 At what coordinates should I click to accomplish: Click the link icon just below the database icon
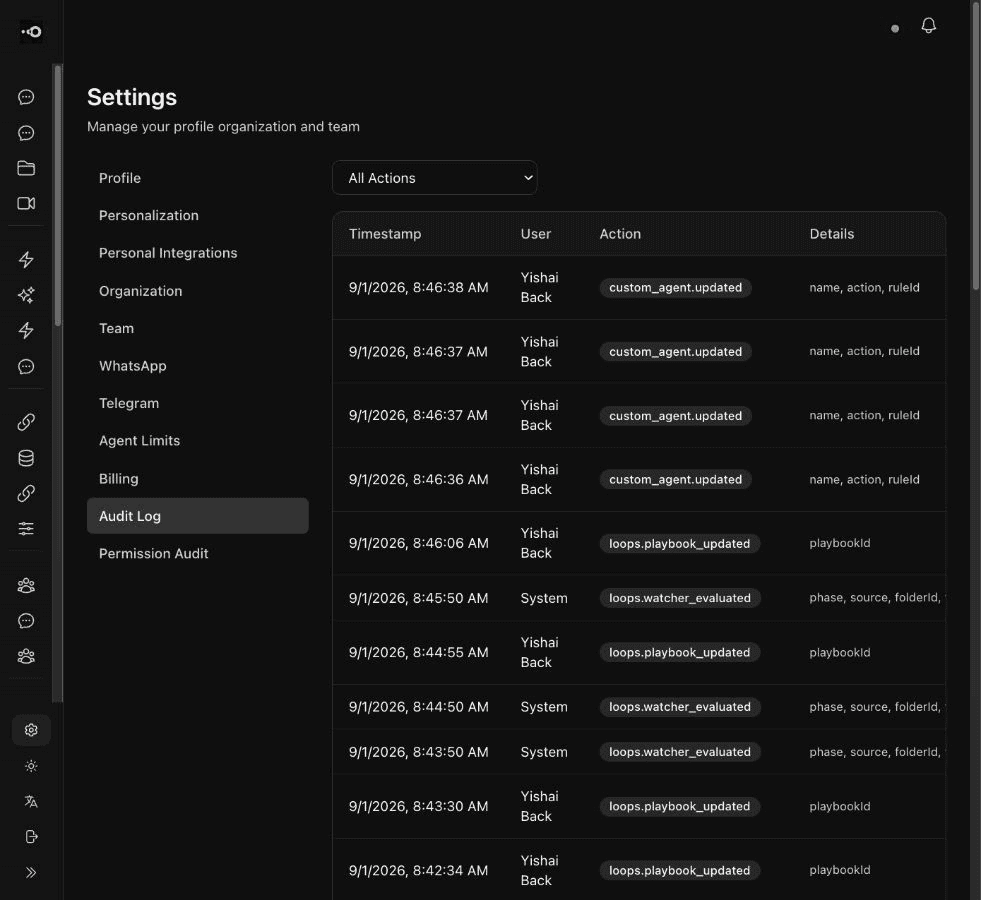click(x=26, y=494)
